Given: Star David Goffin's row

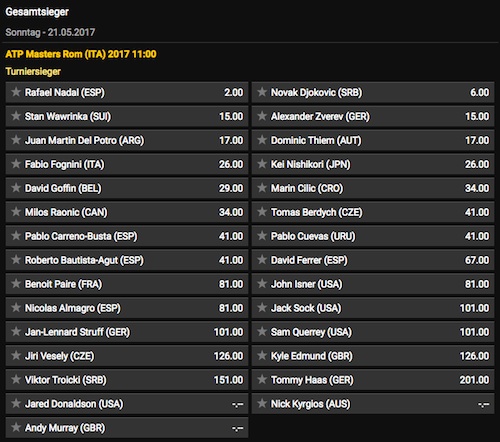Looking at the screenshot, I should pyautogui.click(x=16, y=188).
